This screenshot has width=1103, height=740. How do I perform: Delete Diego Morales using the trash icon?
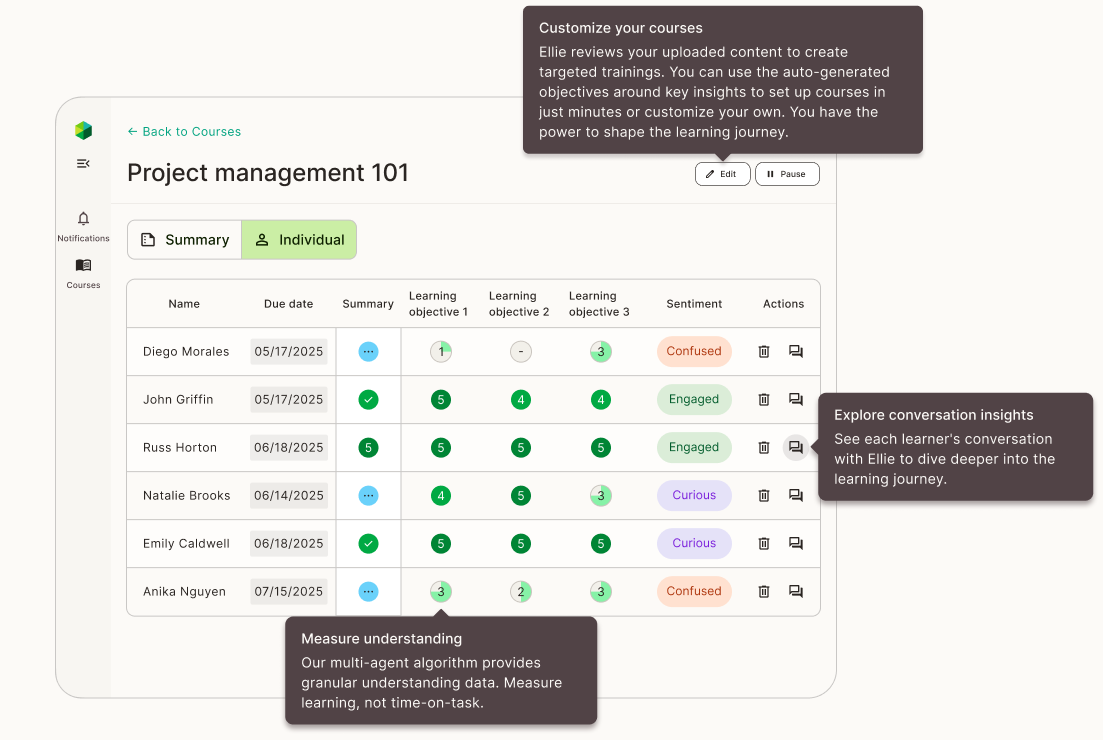point(763,351)
